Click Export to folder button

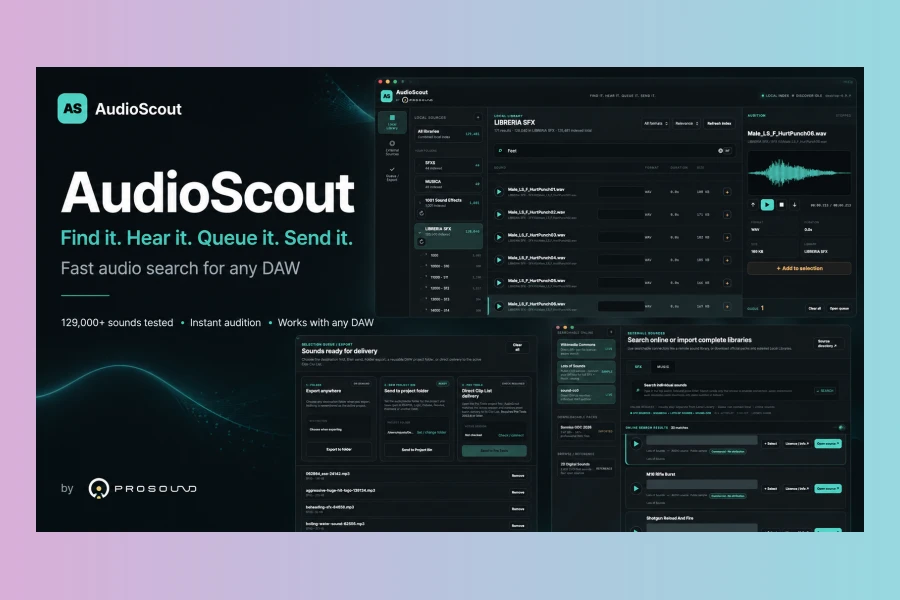pyautogui.click(x=339, y=450)
